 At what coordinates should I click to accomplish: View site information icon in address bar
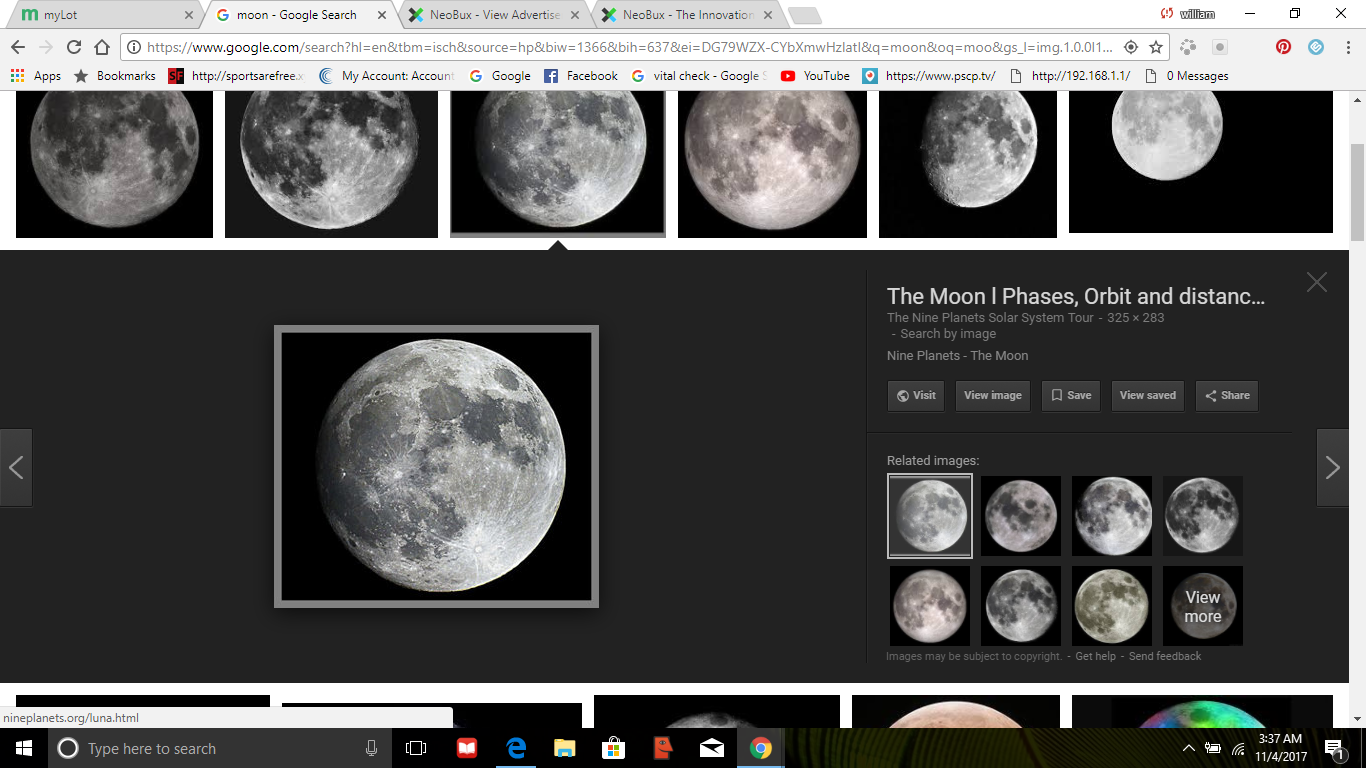pos(133,47)
